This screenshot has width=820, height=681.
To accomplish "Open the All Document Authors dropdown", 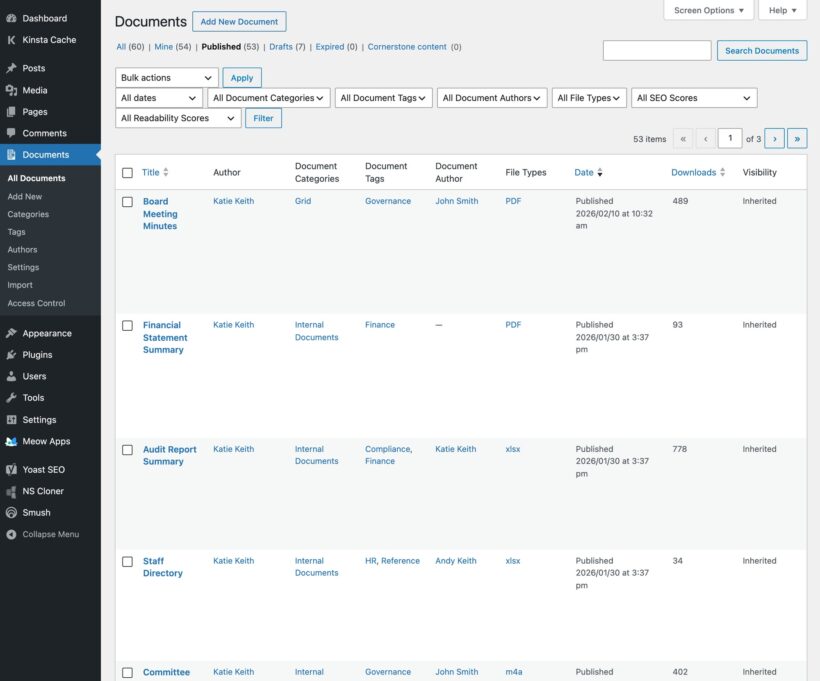I will coord(492,98).
